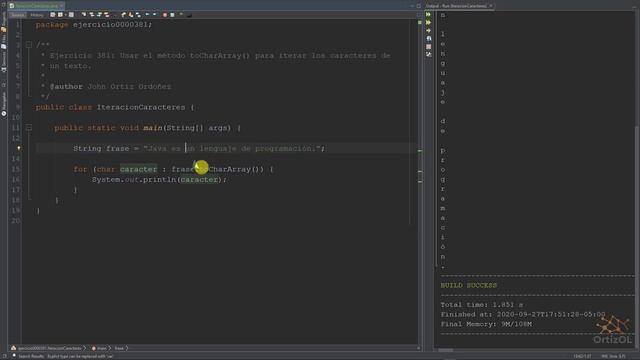Screen dimensions: 640x360
Task: Click the Shift Line Left icon
Action: (147, 15)
